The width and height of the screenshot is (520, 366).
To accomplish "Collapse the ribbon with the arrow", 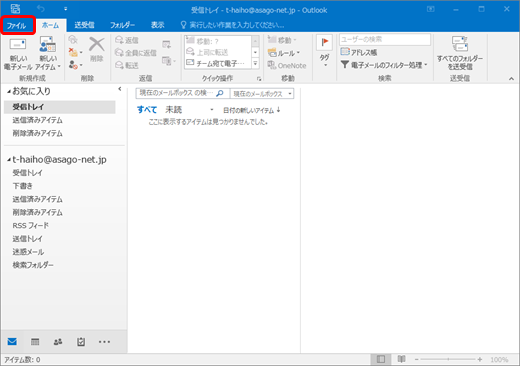I will click(511, 79).
